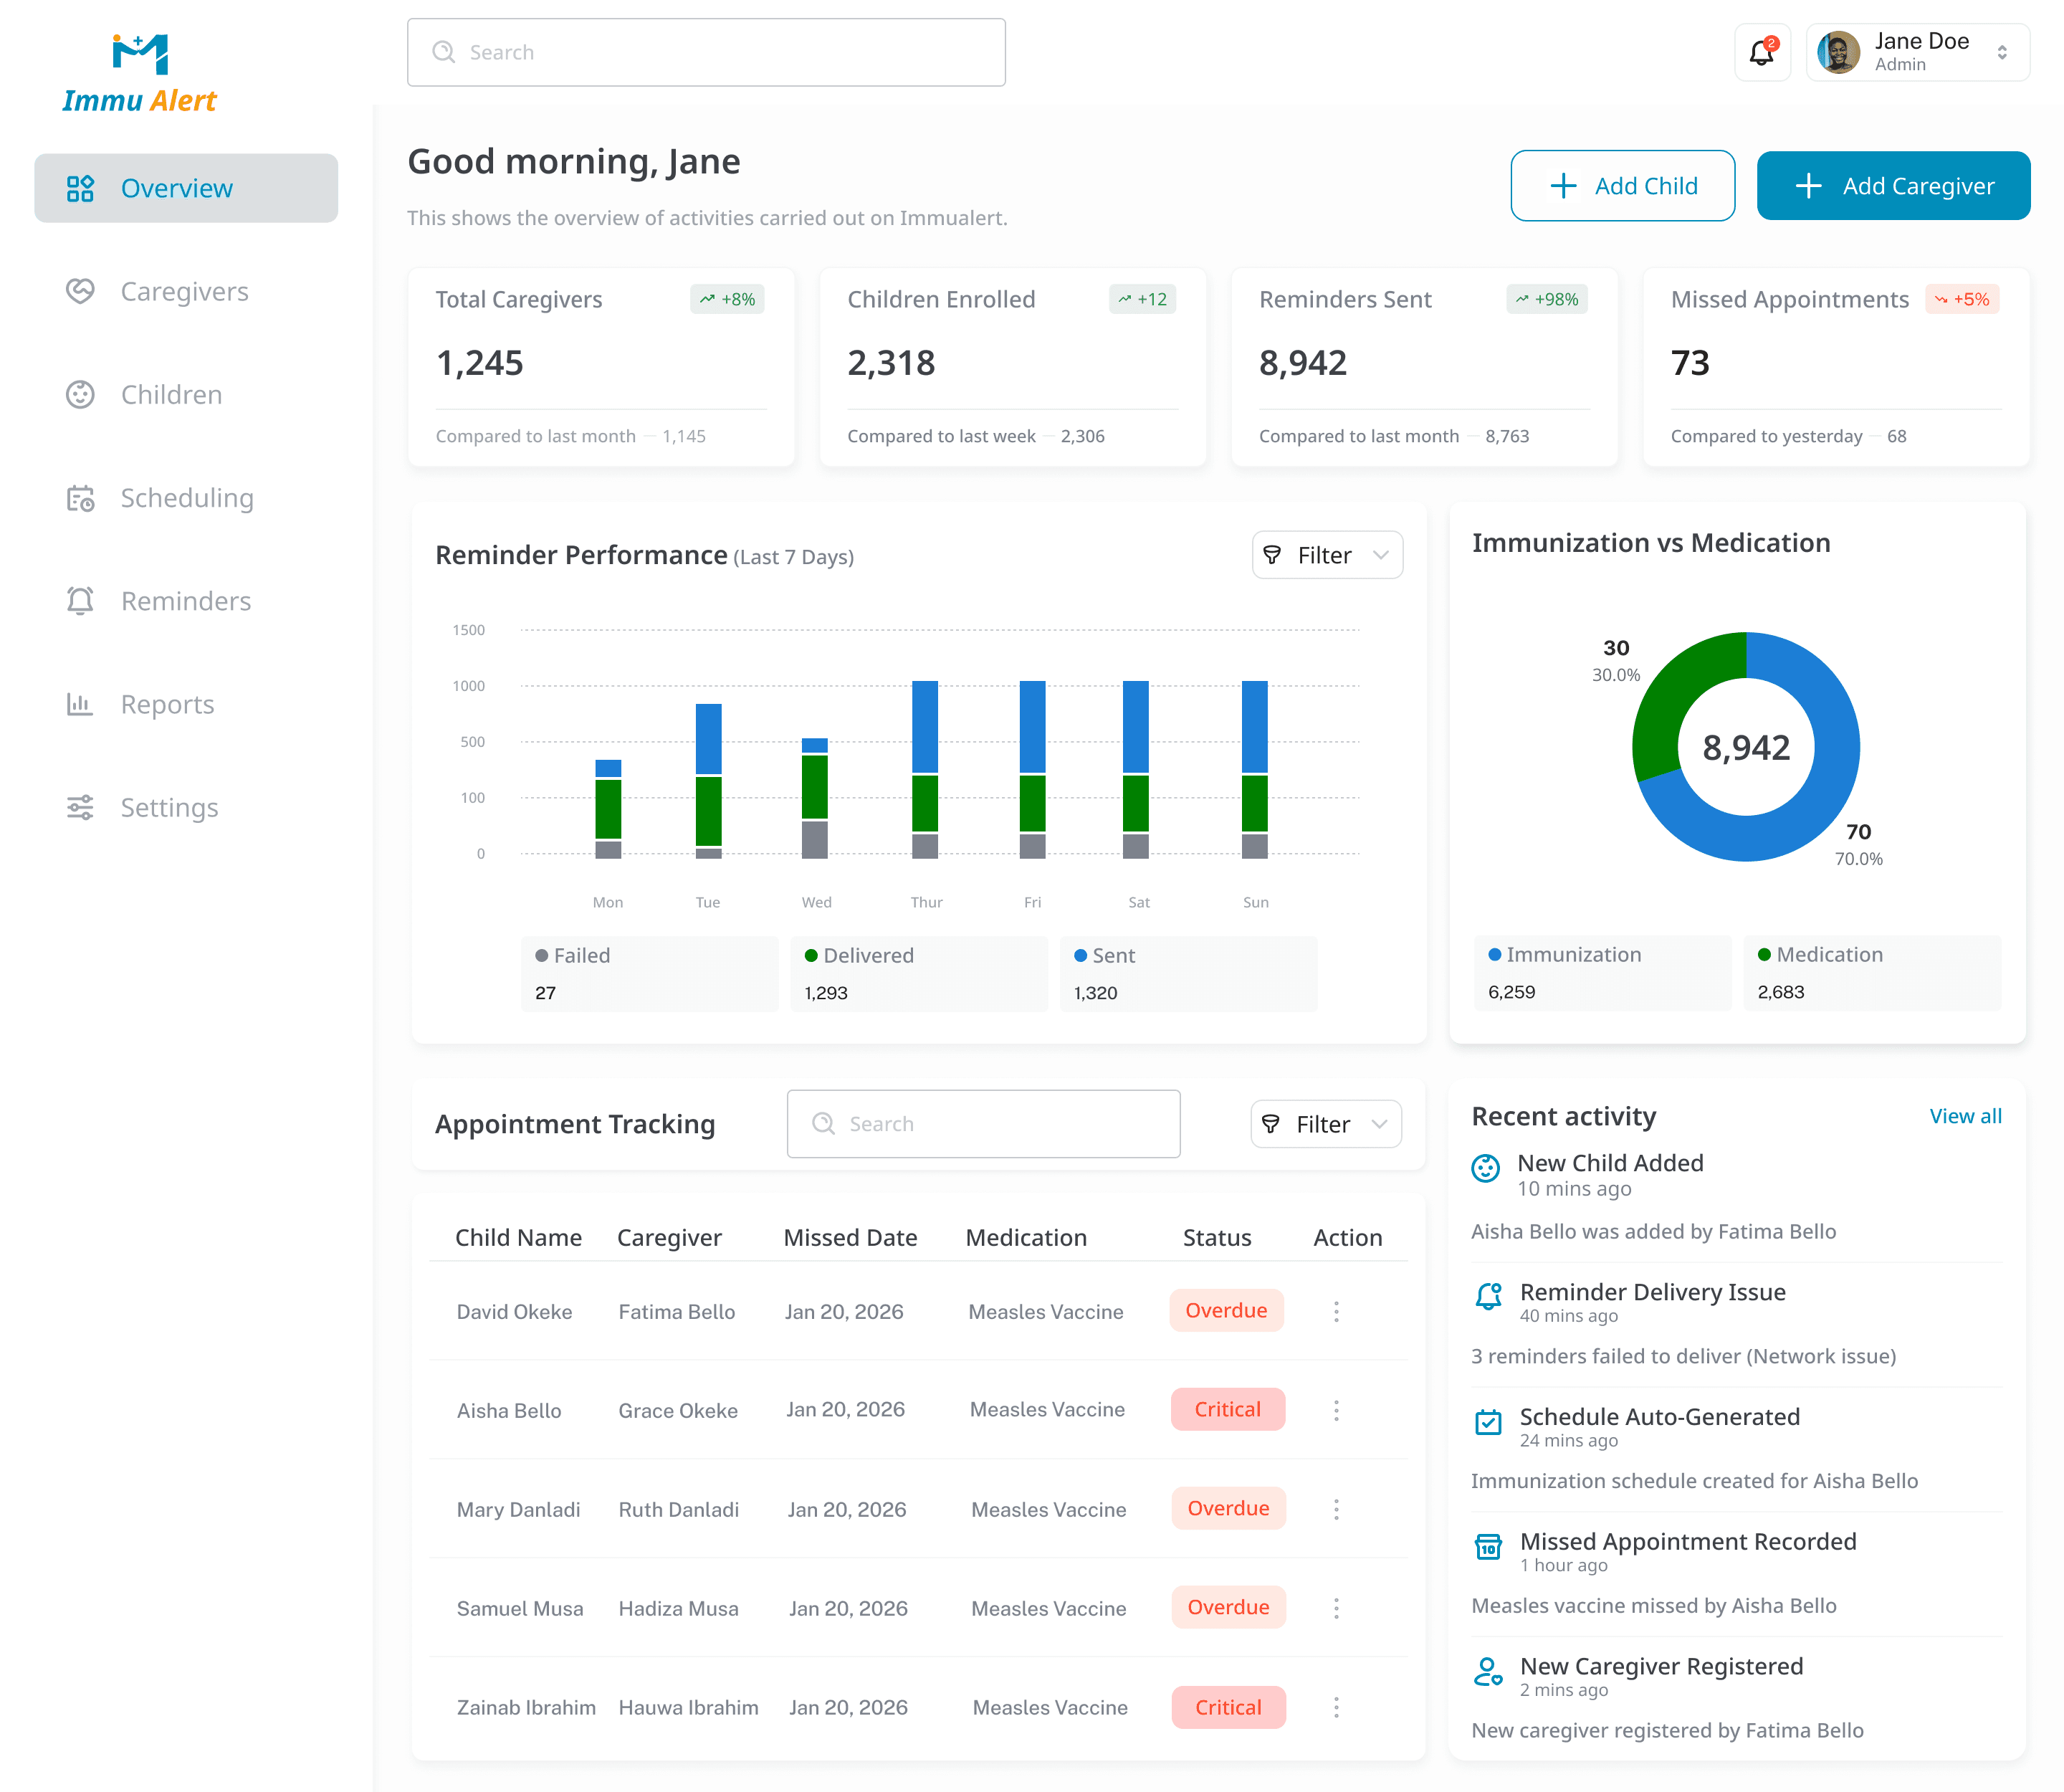Navigate to Reports in the sidebar
Image resolution: width=2064 pixels, height=1792 pixels.
coord(167,704)
